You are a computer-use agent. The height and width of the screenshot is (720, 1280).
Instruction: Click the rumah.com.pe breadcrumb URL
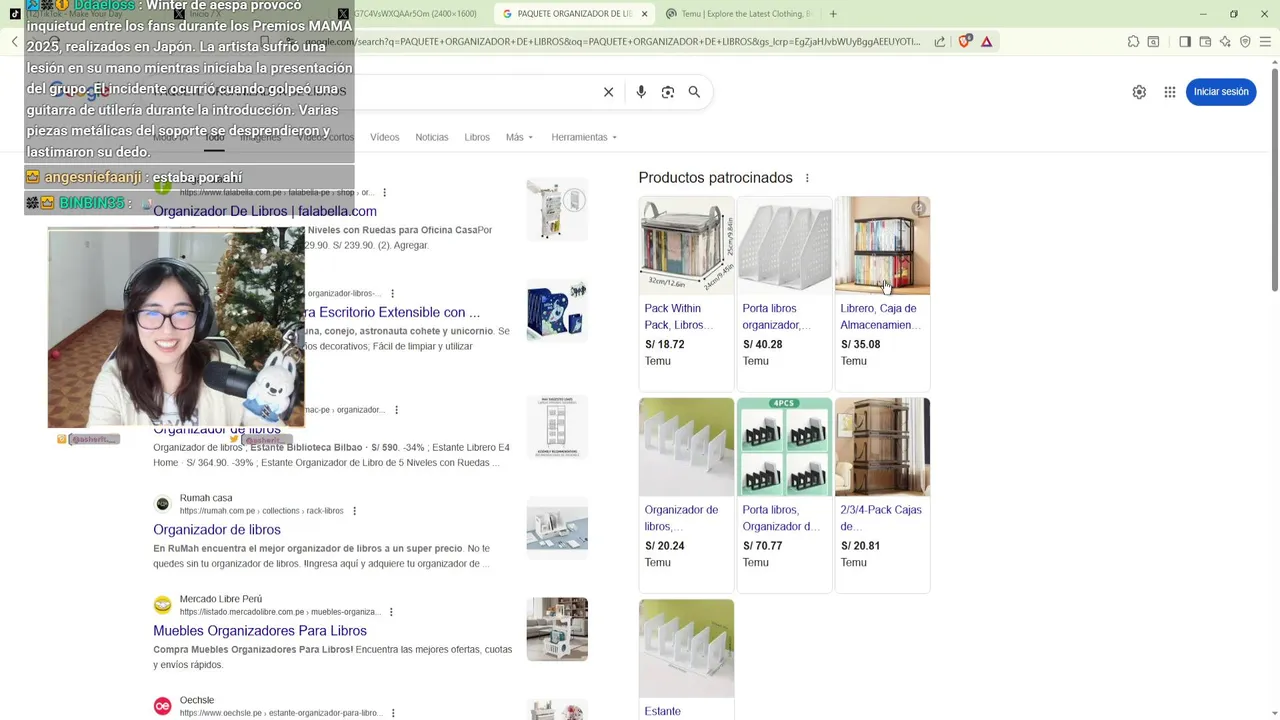(261, 511)
